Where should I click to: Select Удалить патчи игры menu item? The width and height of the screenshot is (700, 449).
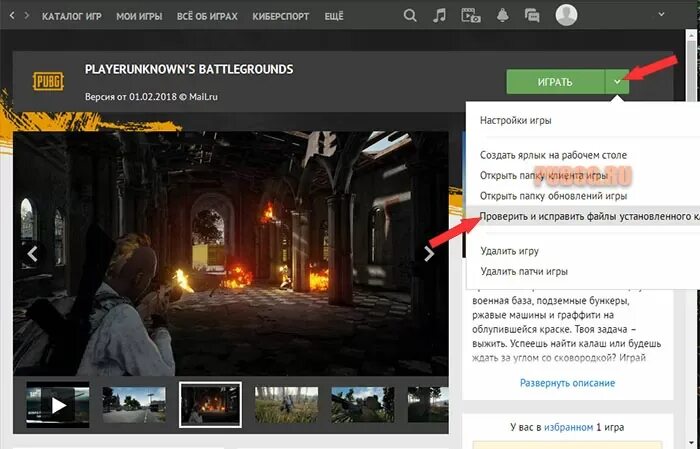(x=524, y=271)
